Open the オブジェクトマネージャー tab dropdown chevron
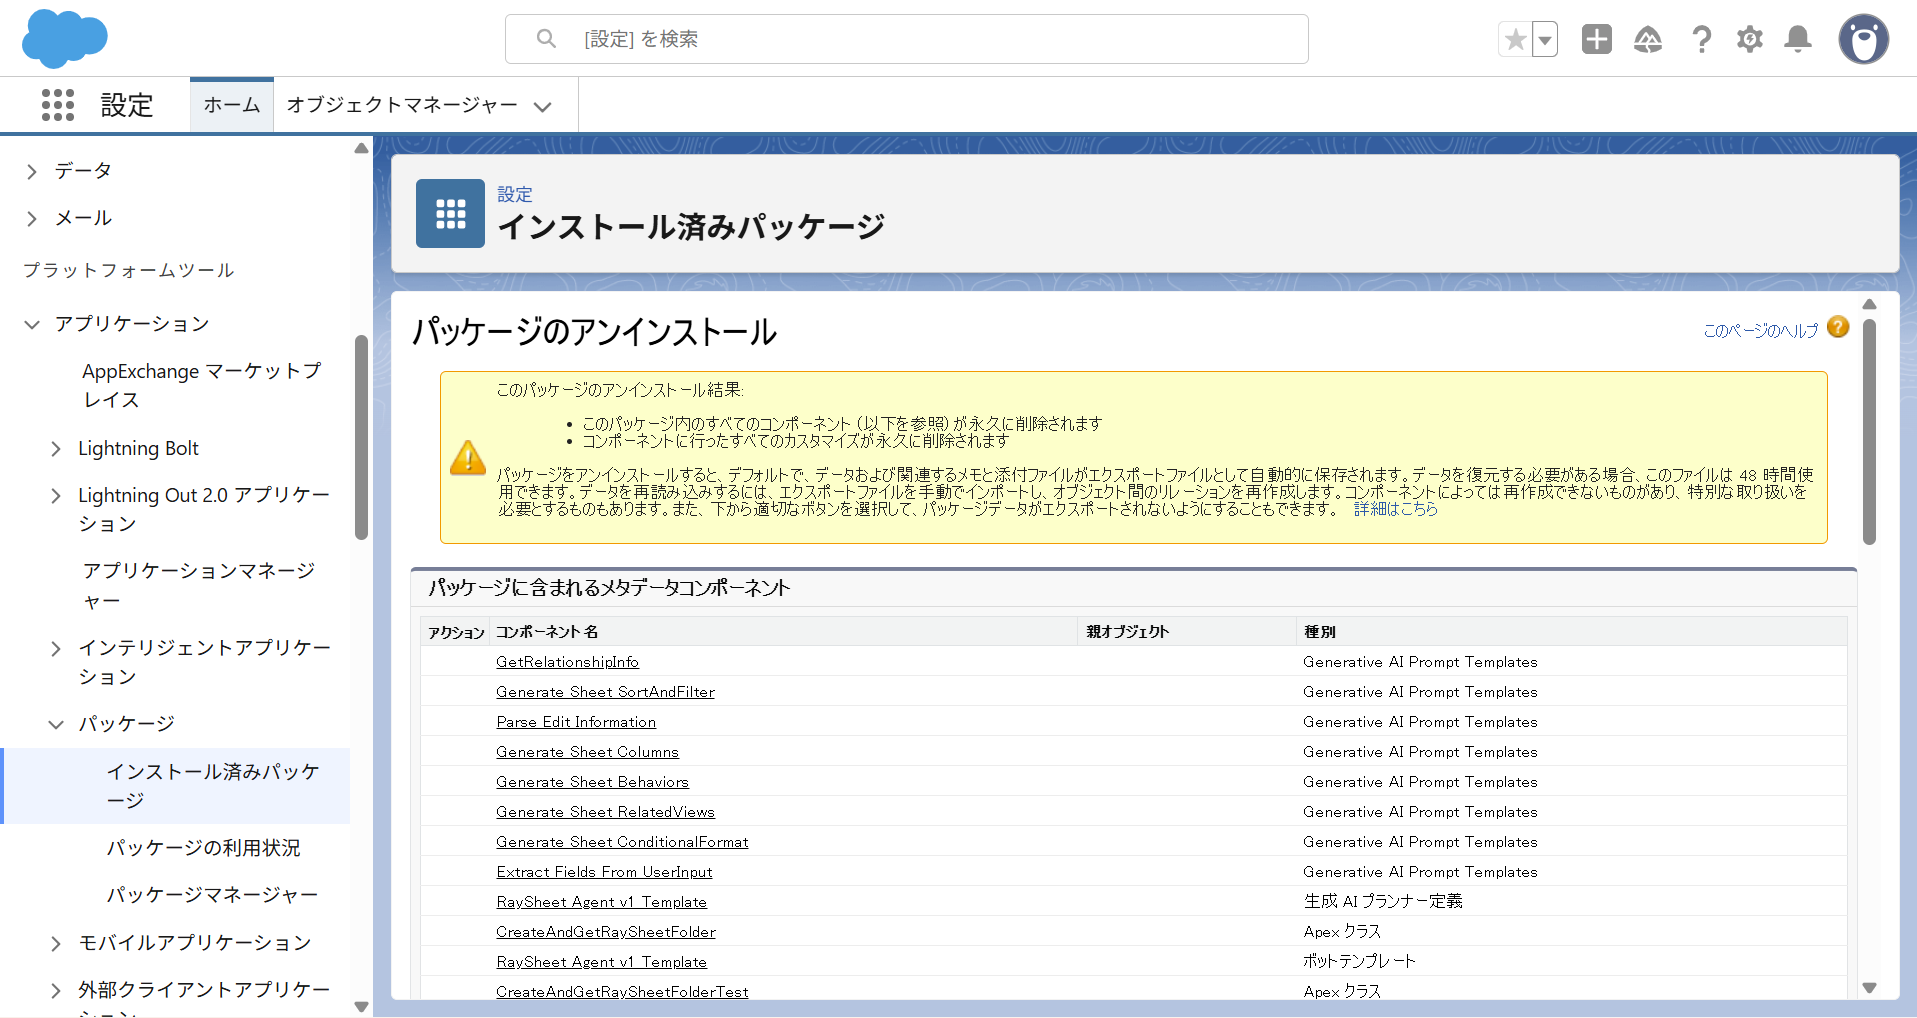The width and height of the screenshot is (1917, 1018). pos(543,106)
